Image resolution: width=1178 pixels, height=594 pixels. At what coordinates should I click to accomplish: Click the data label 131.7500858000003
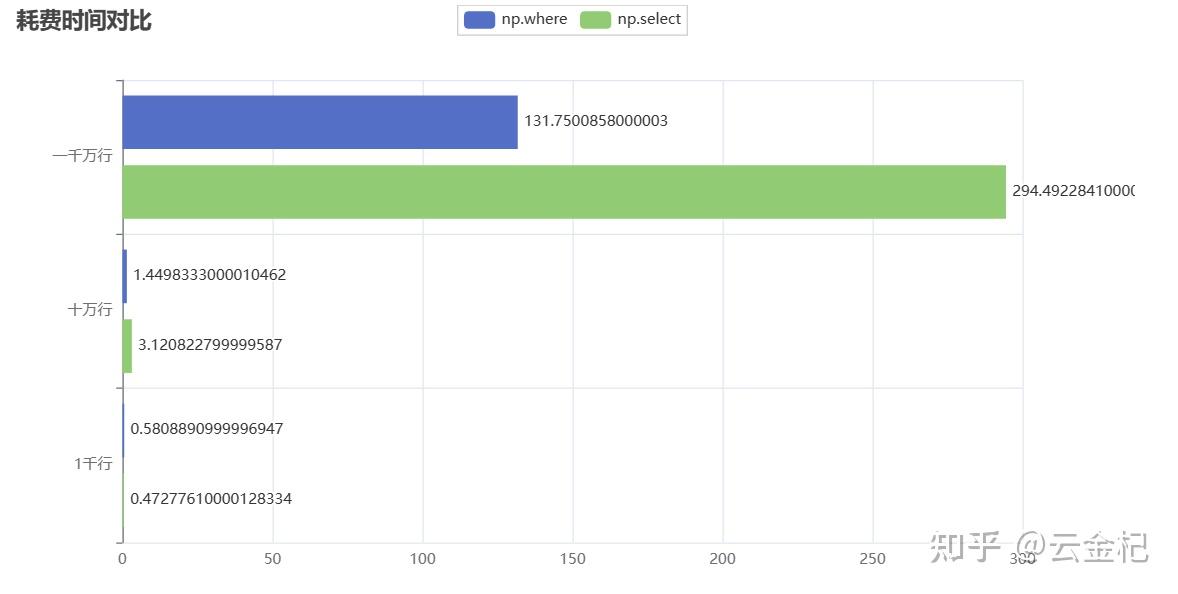click(596, 121)
